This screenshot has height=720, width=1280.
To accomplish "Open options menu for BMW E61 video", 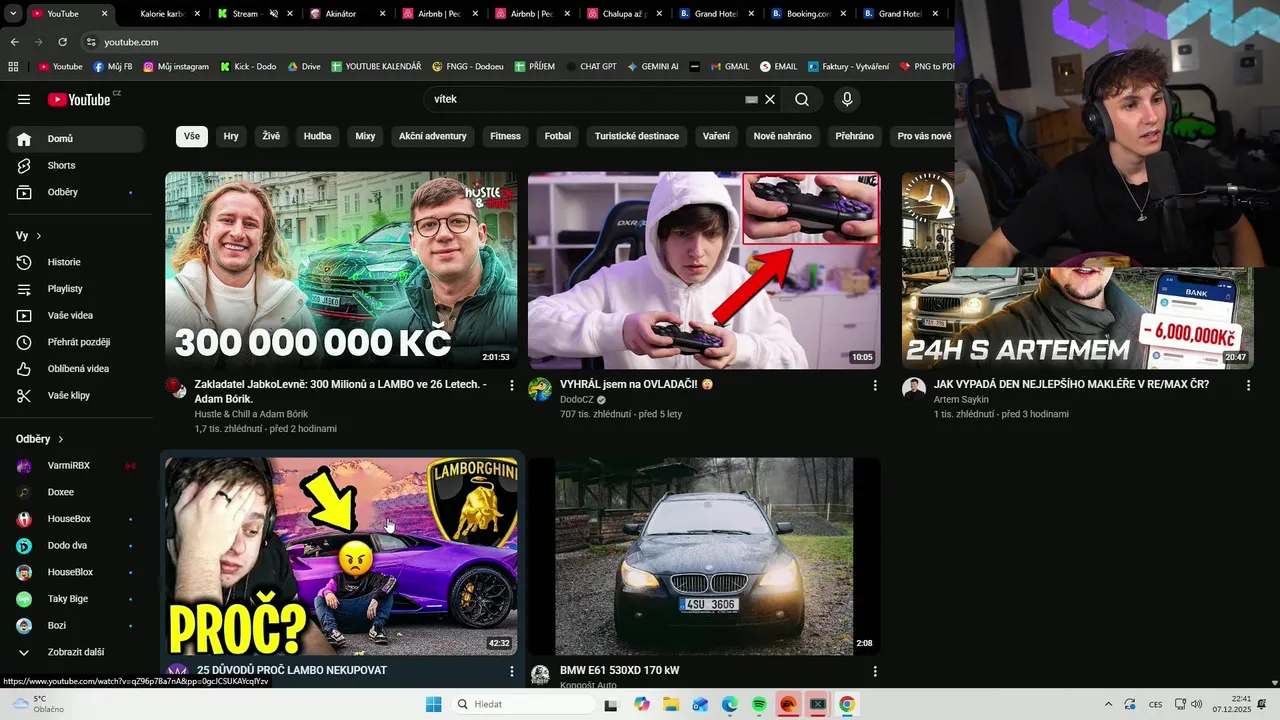I will [x=875, y=671].
